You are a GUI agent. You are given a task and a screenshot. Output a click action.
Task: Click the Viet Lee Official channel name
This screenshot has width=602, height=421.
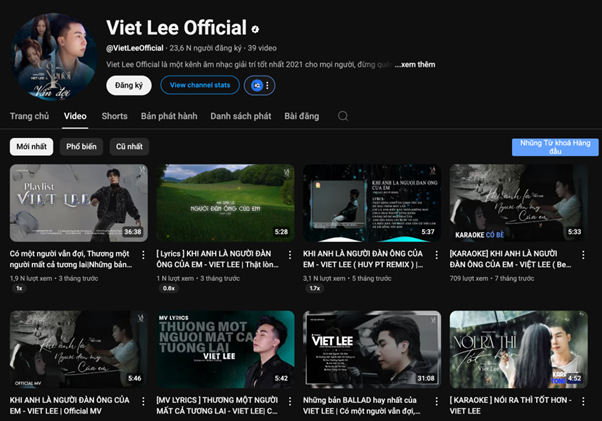176,28
